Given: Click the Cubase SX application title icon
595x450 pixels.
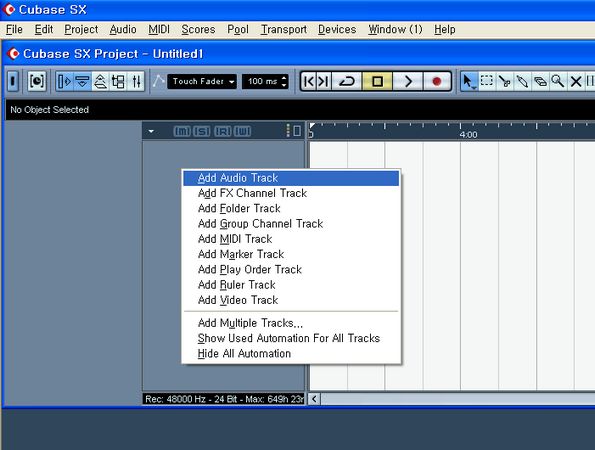Looking at the screenshot, I should 8,9.
